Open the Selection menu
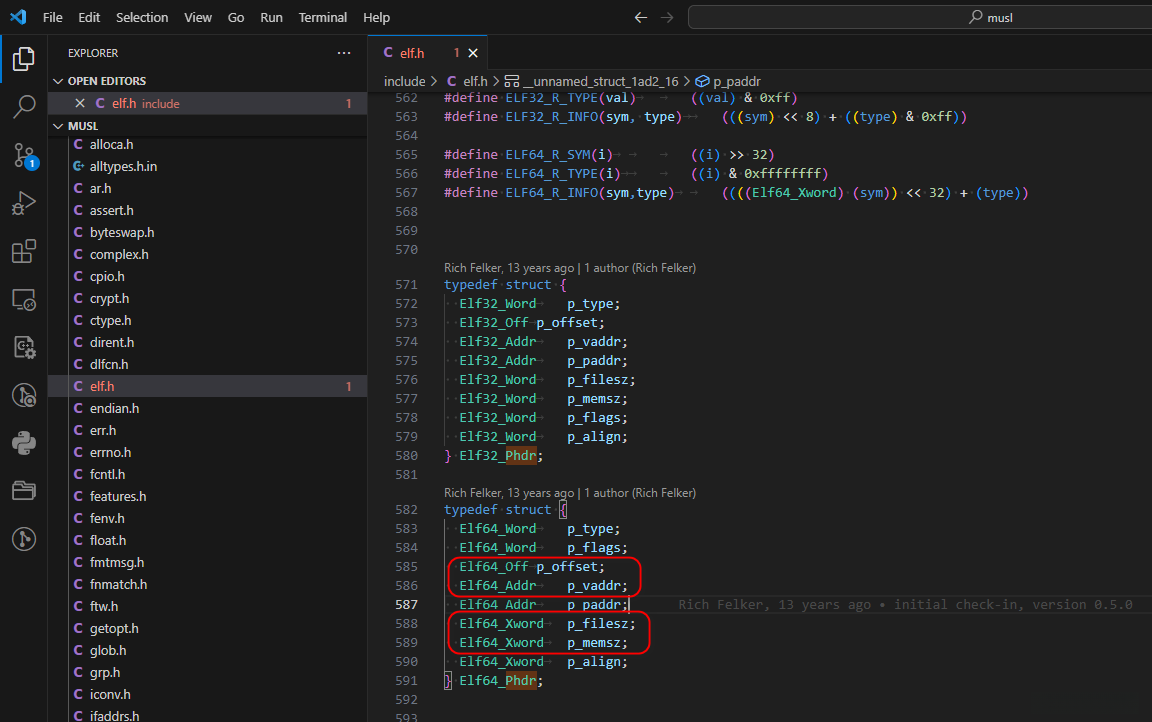Viewport: 1152px width, 722px height. [x=142, y=17]
